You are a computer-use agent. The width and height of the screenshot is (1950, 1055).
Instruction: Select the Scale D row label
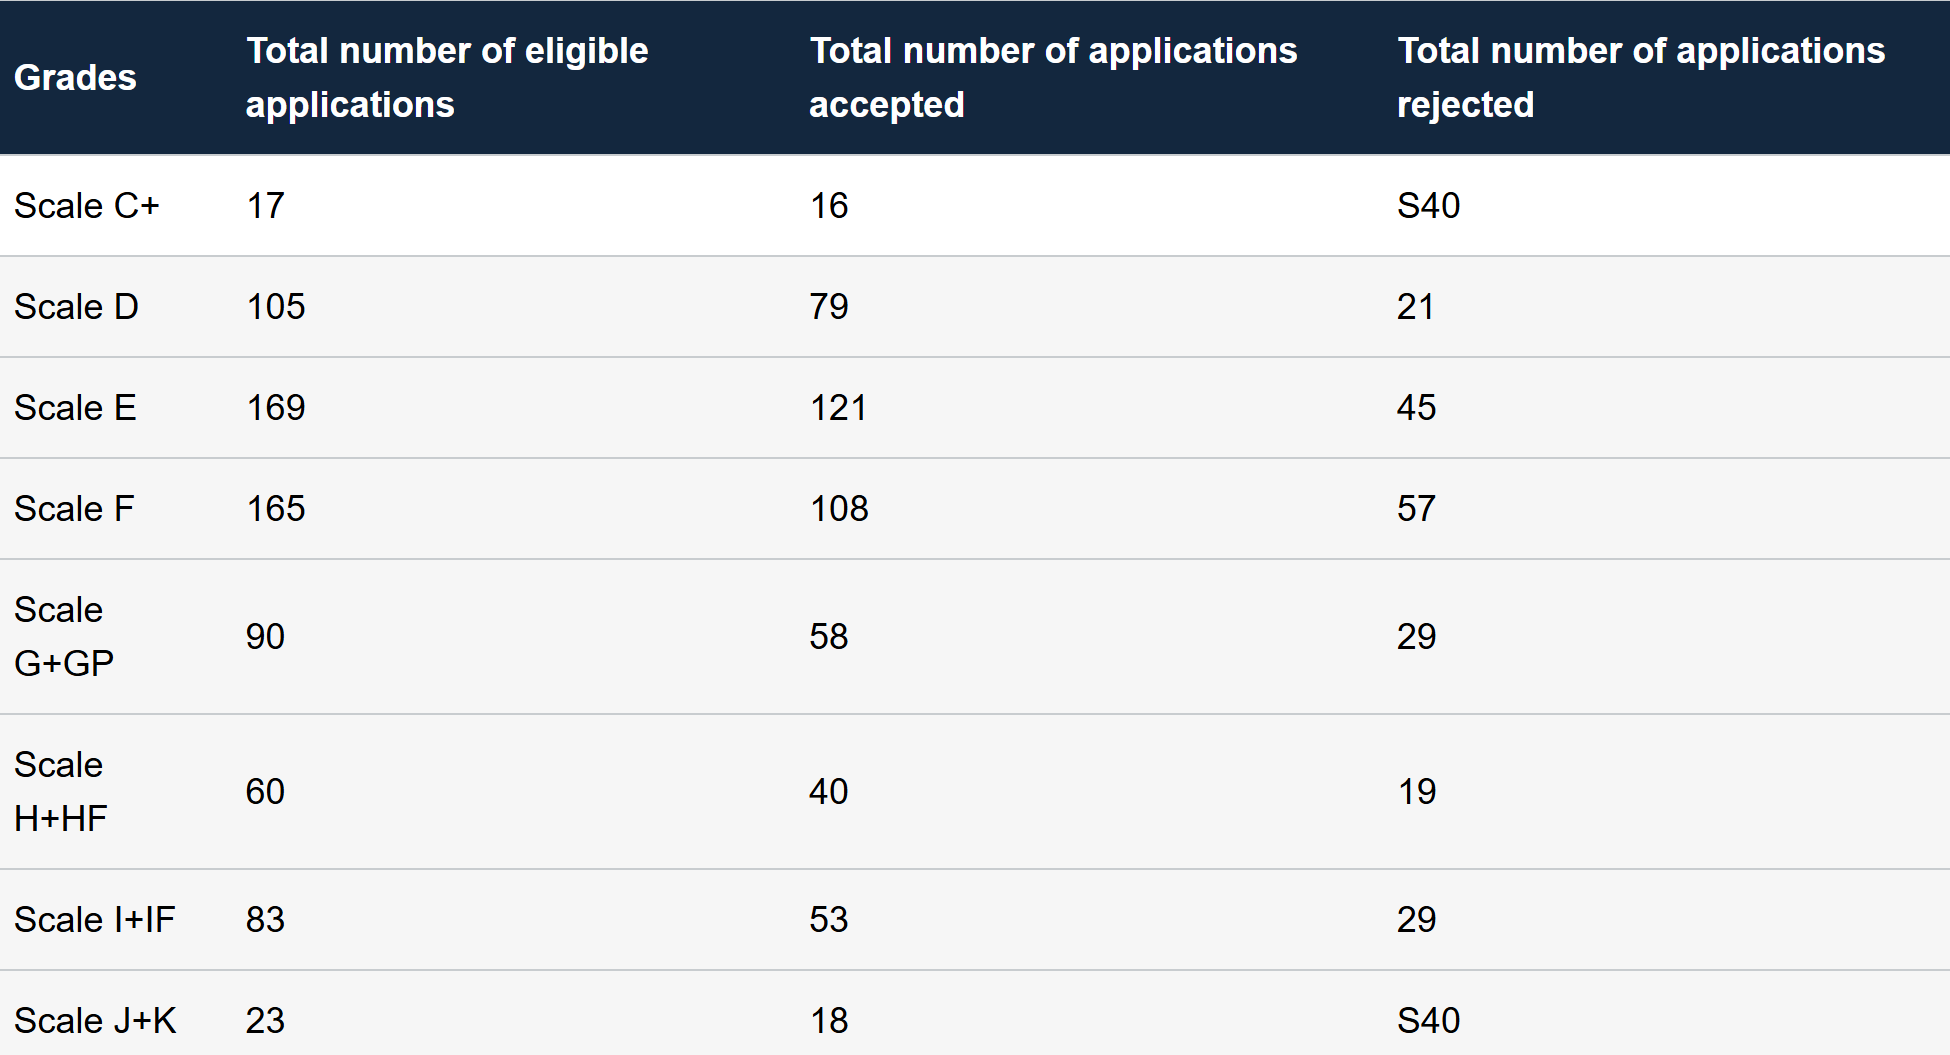pos(76,307)
